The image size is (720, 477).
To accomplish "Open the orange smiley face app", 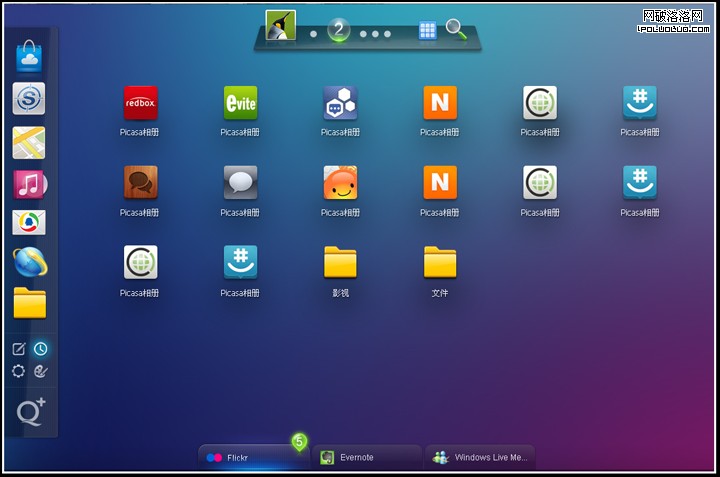I will point(340,182).
